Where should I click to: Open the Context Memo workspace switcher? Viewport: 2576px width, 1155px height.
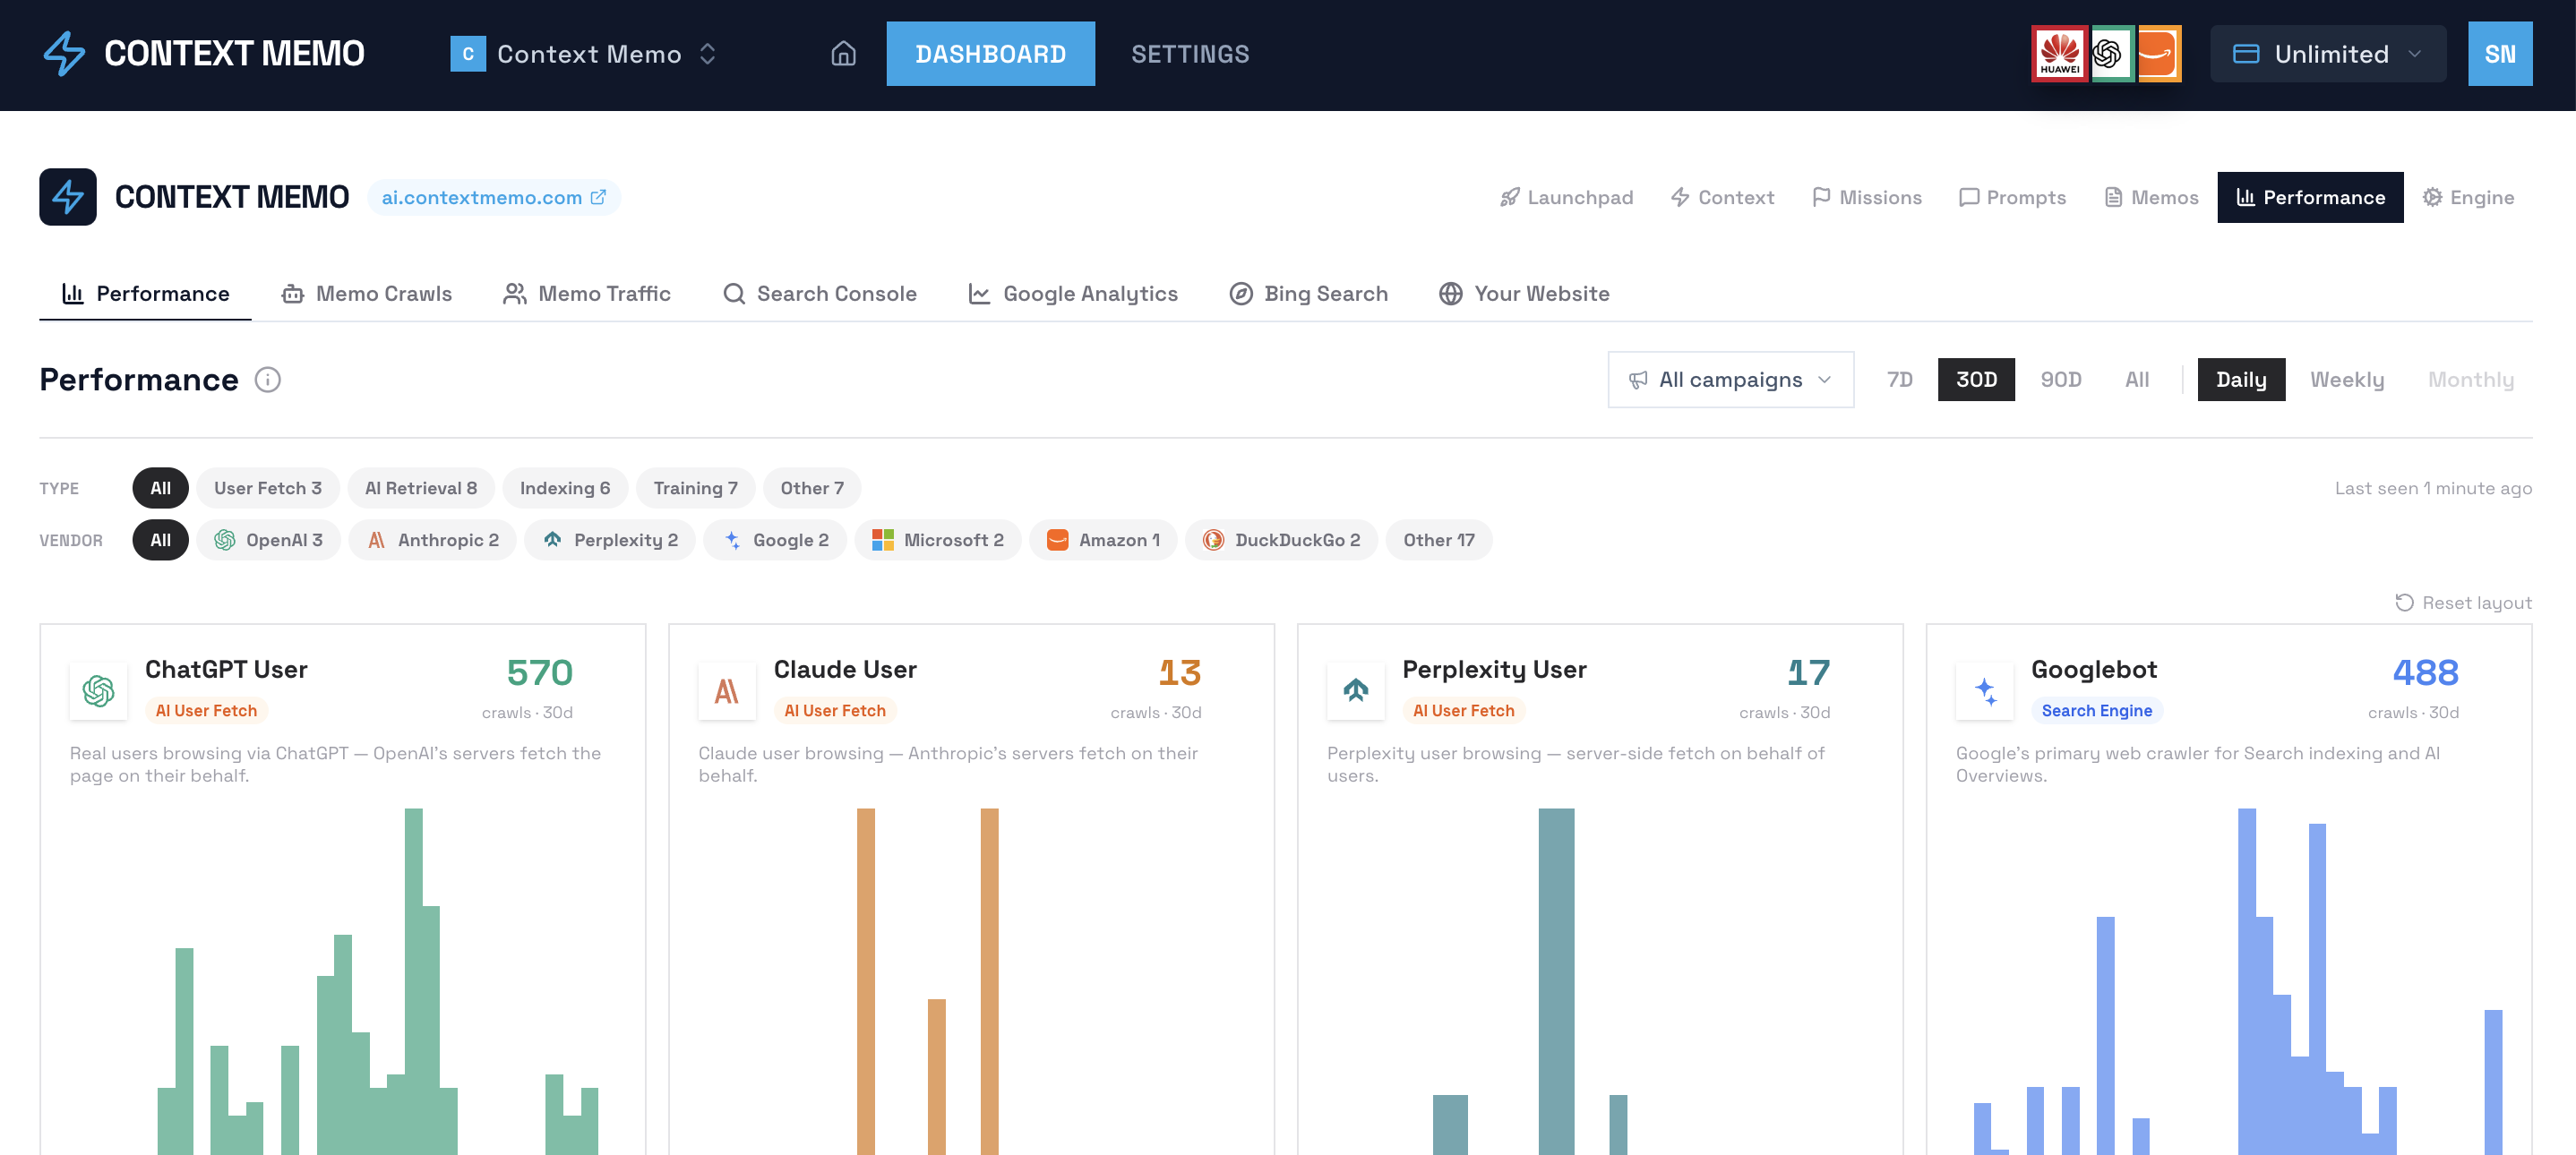584,54
